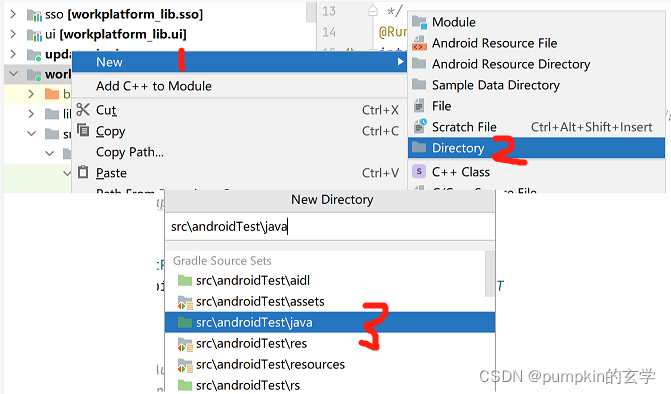Click the ui module icon
Image resolution: width=671 pixels, height=394 pixels.
(35, 35)
